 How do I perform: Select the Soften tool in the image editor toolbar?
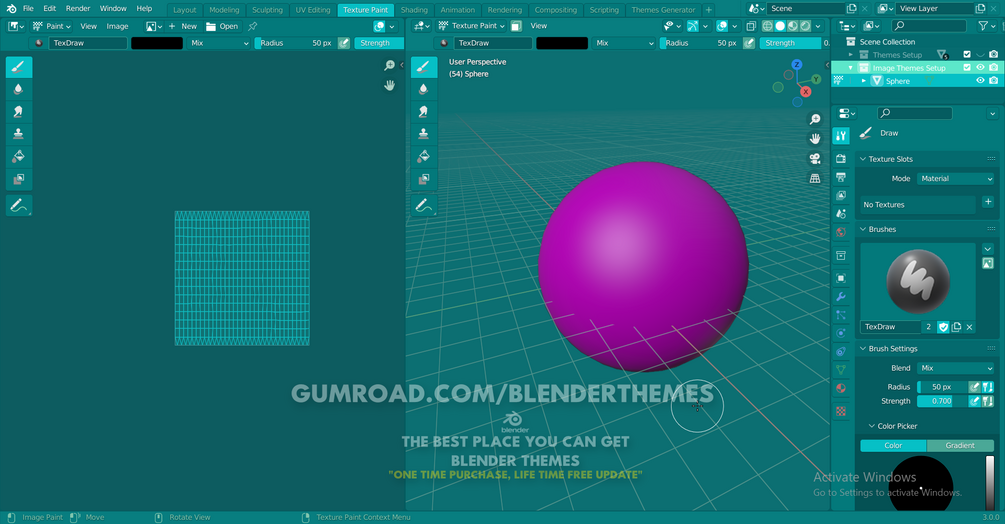pos(19,89)
